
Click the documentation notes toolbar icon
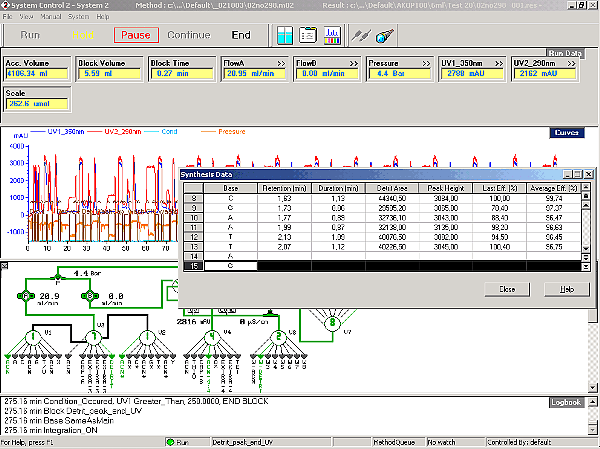click(308, 35)
